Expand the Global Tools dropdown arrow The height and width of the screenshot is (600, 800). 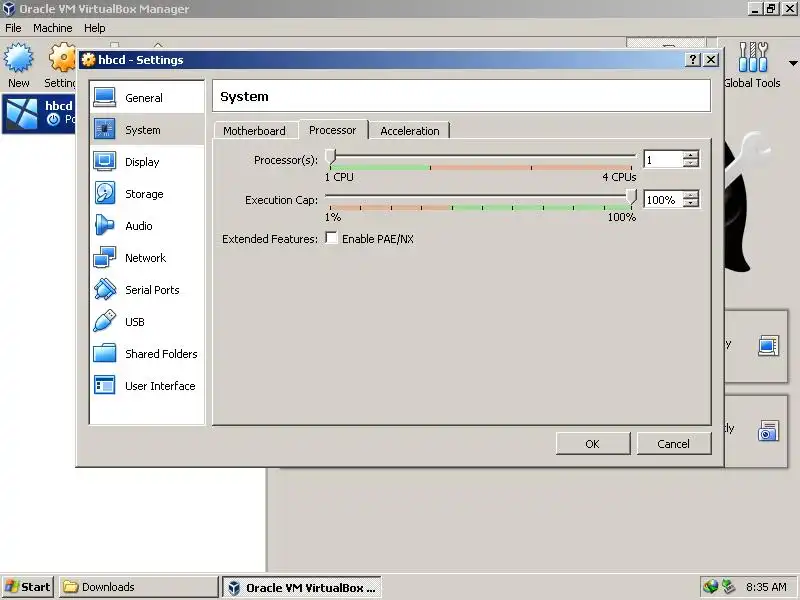click(x=793, y=63)
